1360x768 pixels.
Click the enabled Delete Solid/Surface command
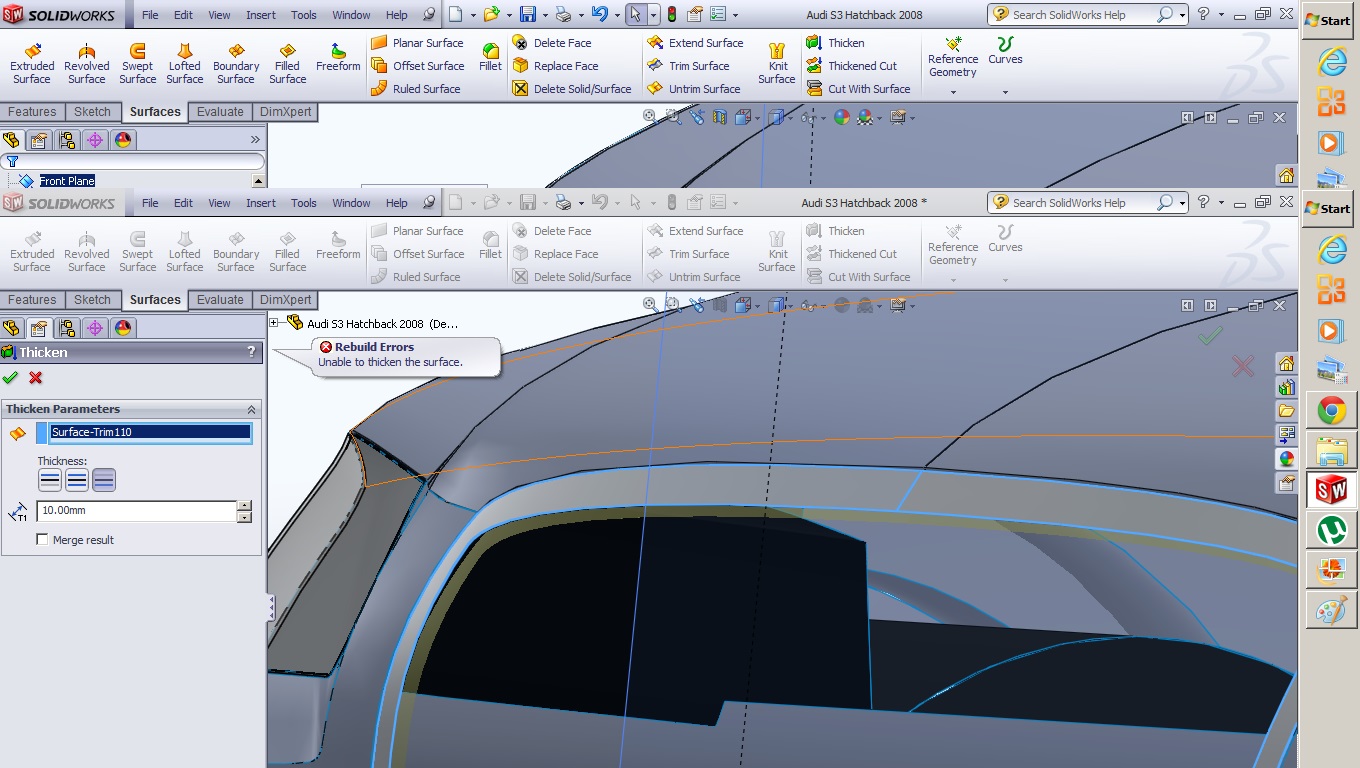[x=572, y=89]
